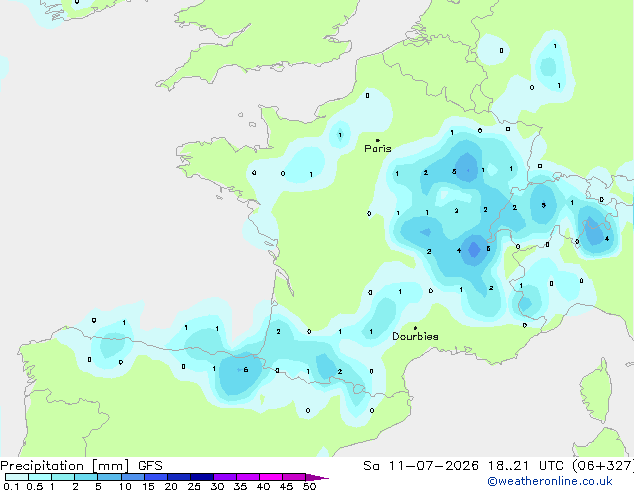This screenshot has height=490, width=634.
Task: Pick the 5–10 mm legend swatch
Action: pos(109,477)
